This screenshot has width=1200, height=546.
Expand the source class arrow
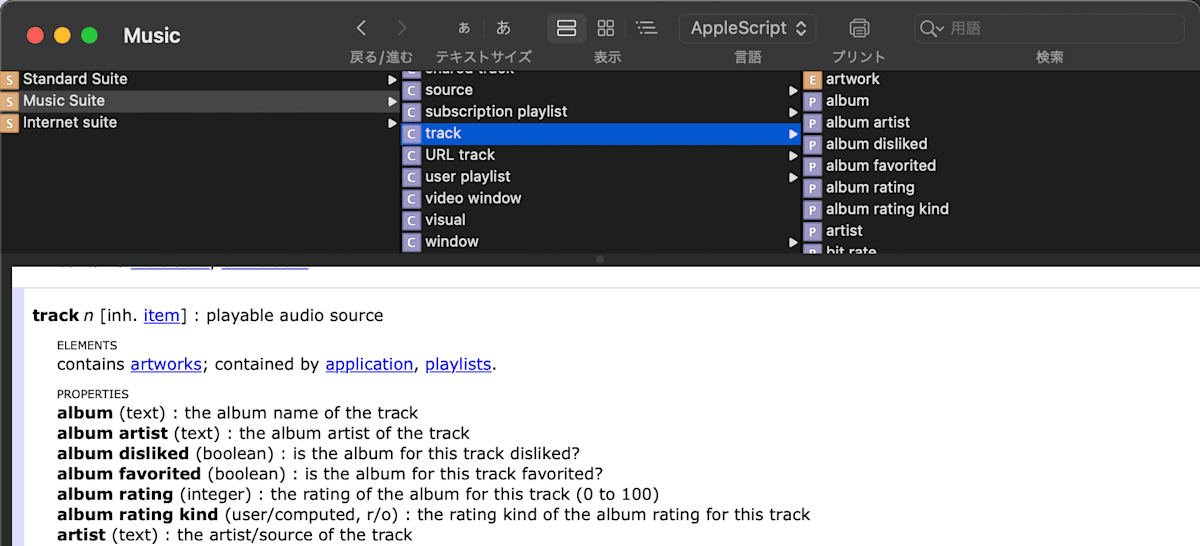[793, 90]
